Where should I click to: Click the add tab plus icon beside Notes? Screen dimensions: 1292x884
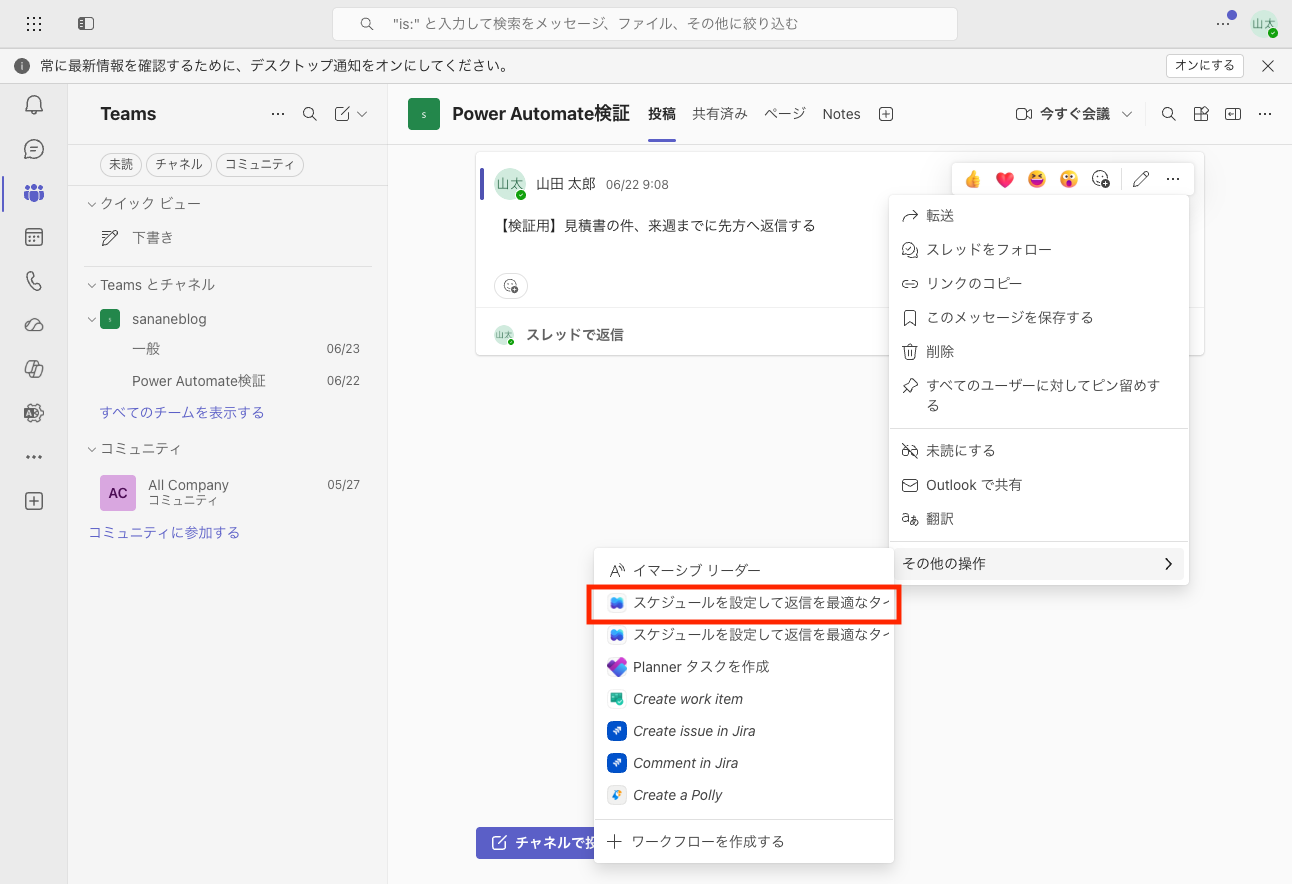(885, 114)
